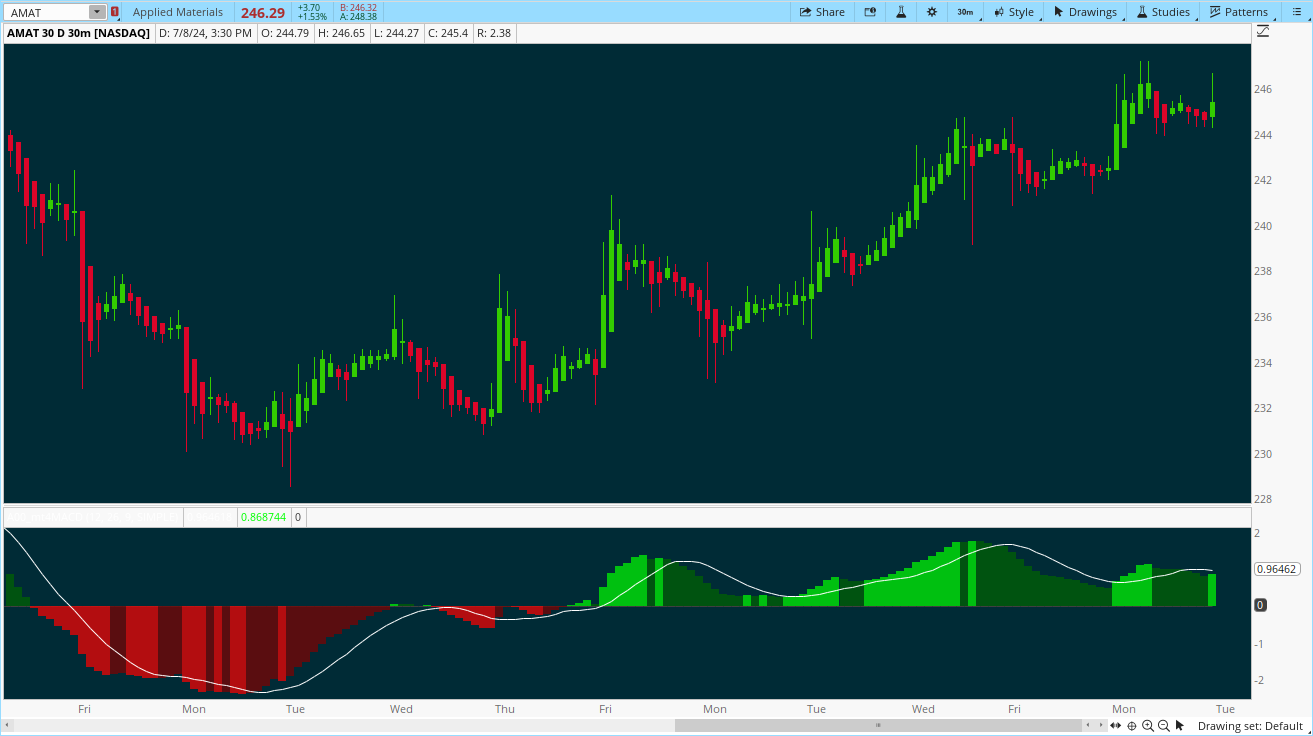The height and width of the screenshot is (736, 1313).
Task: Open the Edit studies flask icon
Action: coord(901,12)
